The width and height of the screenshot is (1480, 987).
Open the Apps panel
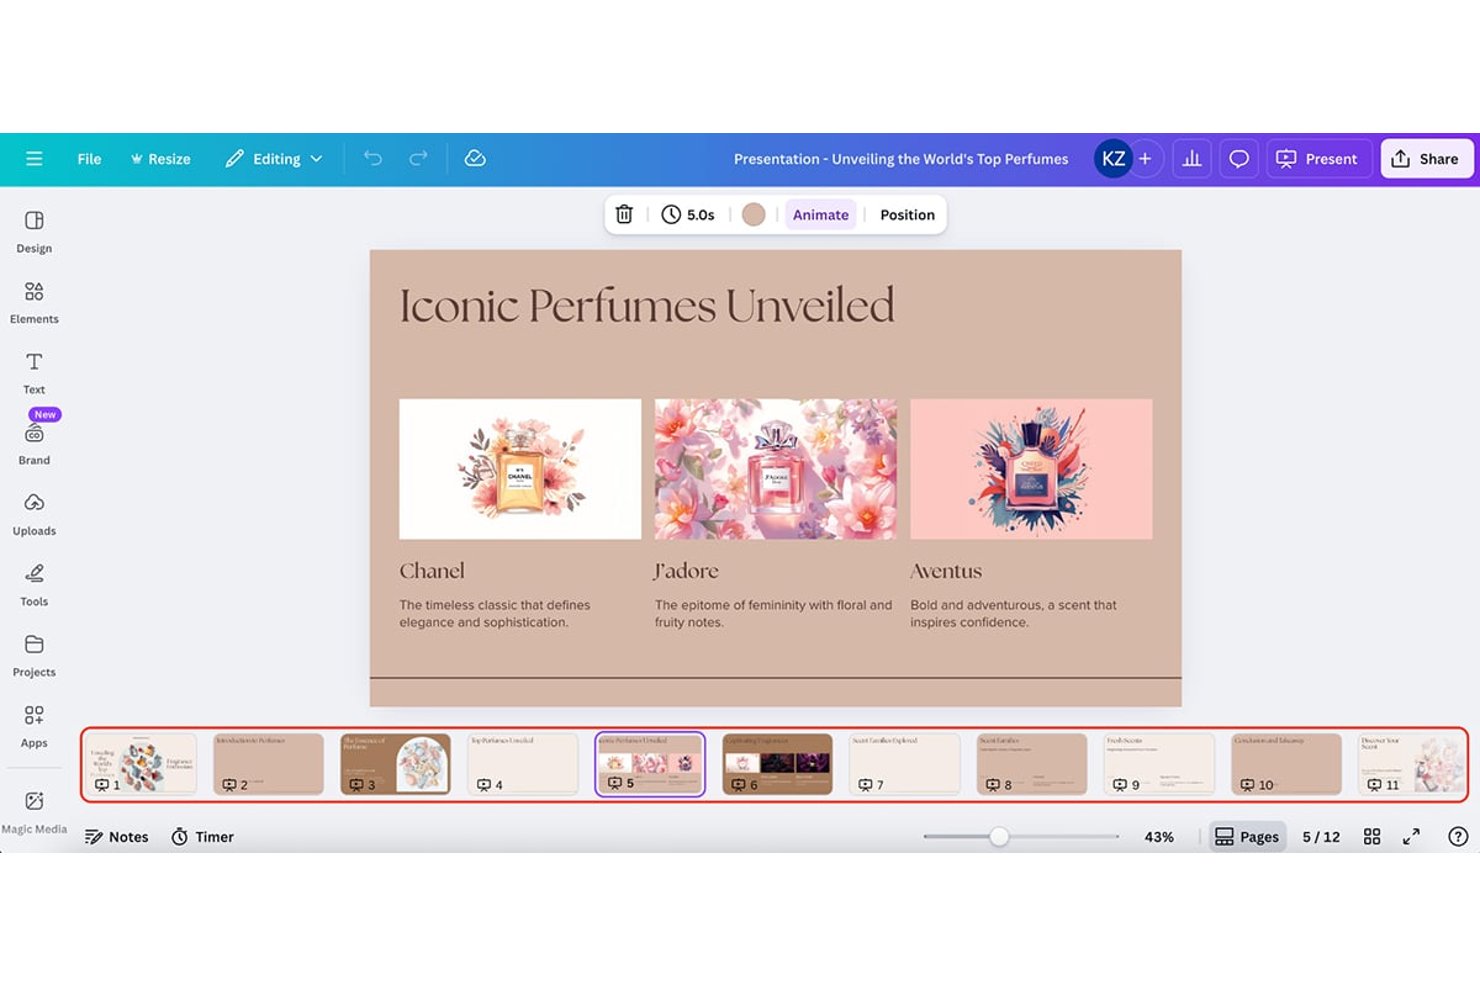34,727
